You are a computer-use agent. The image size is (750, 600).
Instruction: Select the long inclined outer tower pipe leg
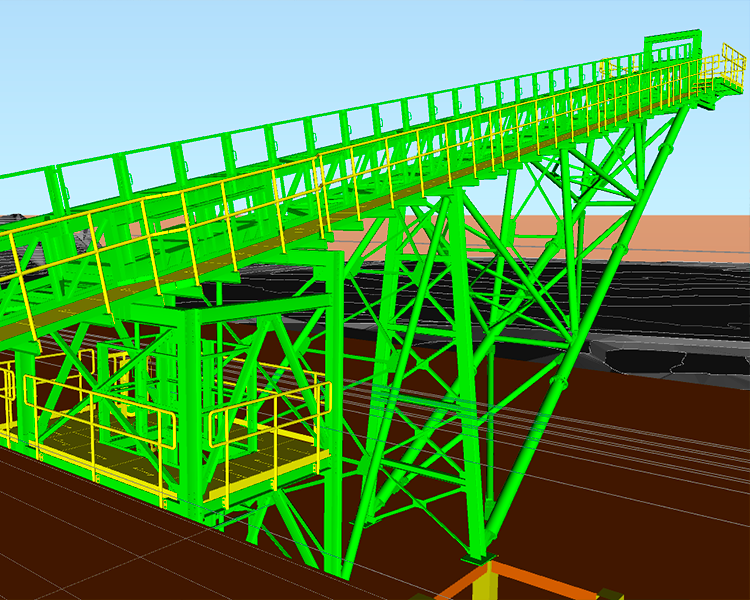[586, 321]
